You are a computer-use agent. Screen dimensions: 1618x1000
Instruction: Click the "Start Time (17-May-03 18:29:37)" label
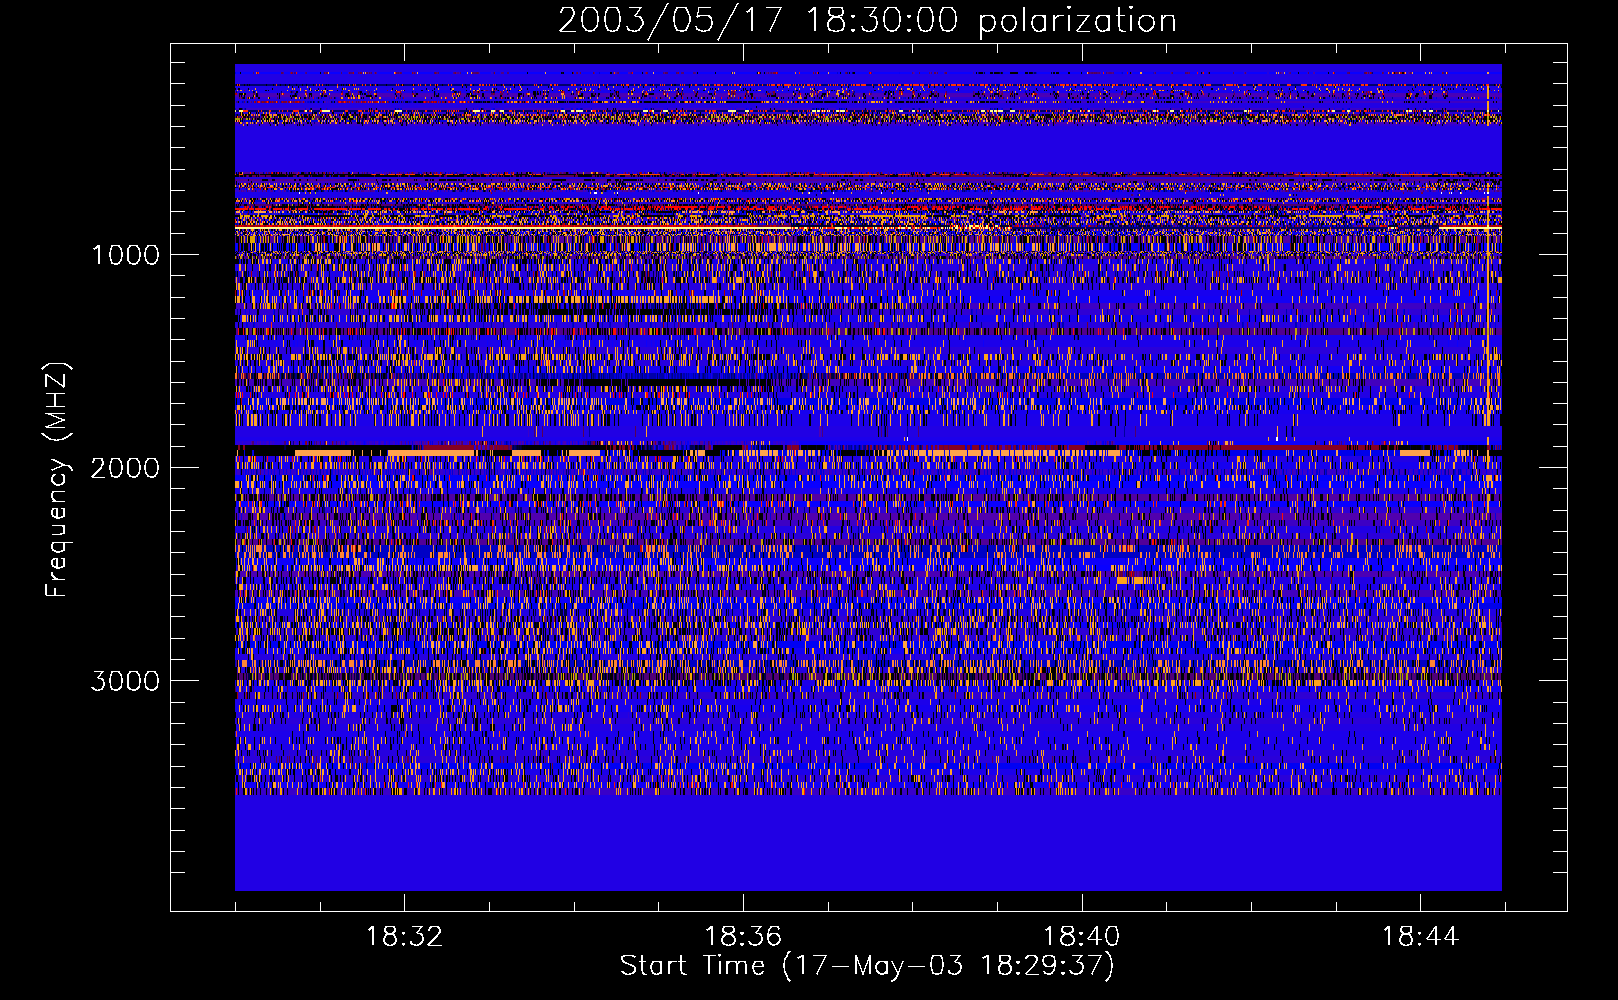tap(867, 966)
